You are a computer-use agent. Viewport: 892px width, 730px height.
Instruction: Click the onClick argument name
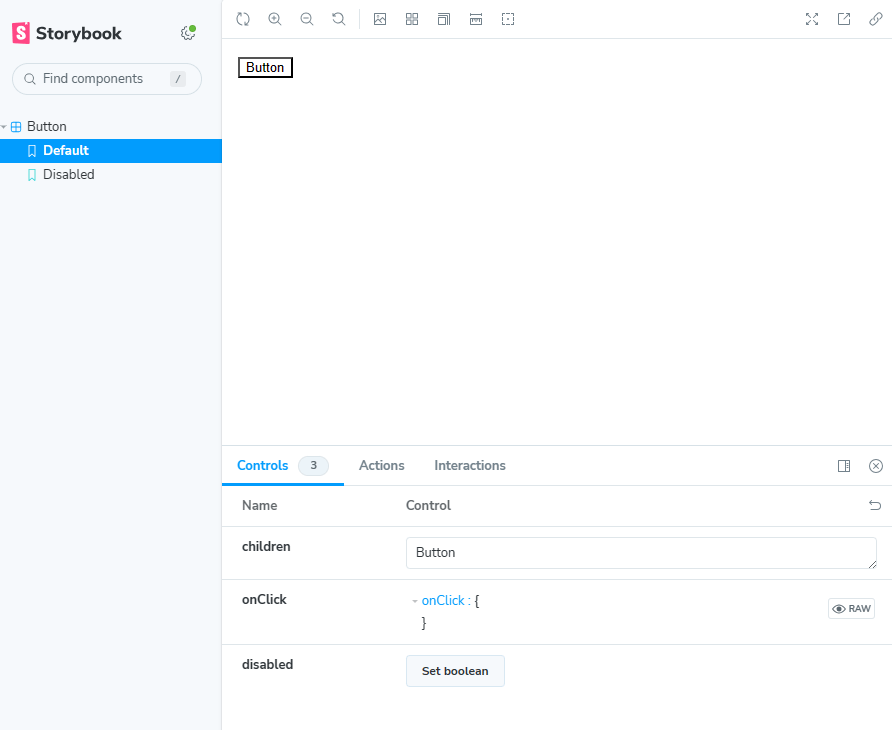(264, 600)
